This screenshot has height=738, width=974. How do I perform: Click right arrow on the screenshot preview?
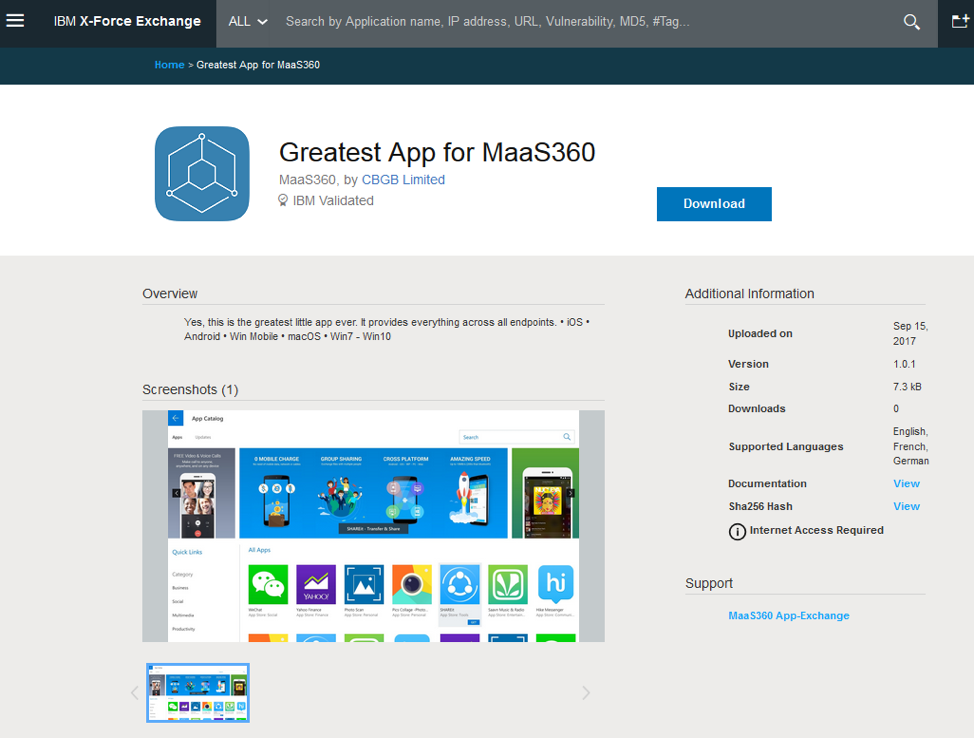[x=571, y=493]
